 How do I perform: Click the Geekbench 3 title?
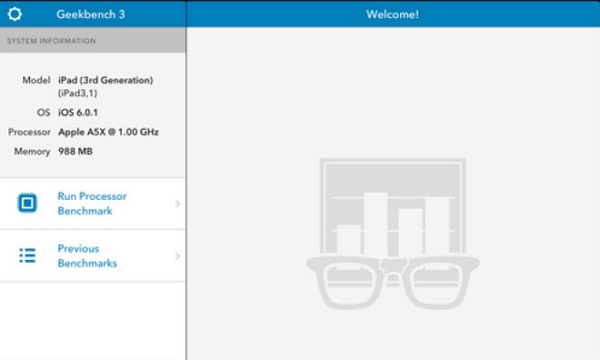click(x=91, y=15)
